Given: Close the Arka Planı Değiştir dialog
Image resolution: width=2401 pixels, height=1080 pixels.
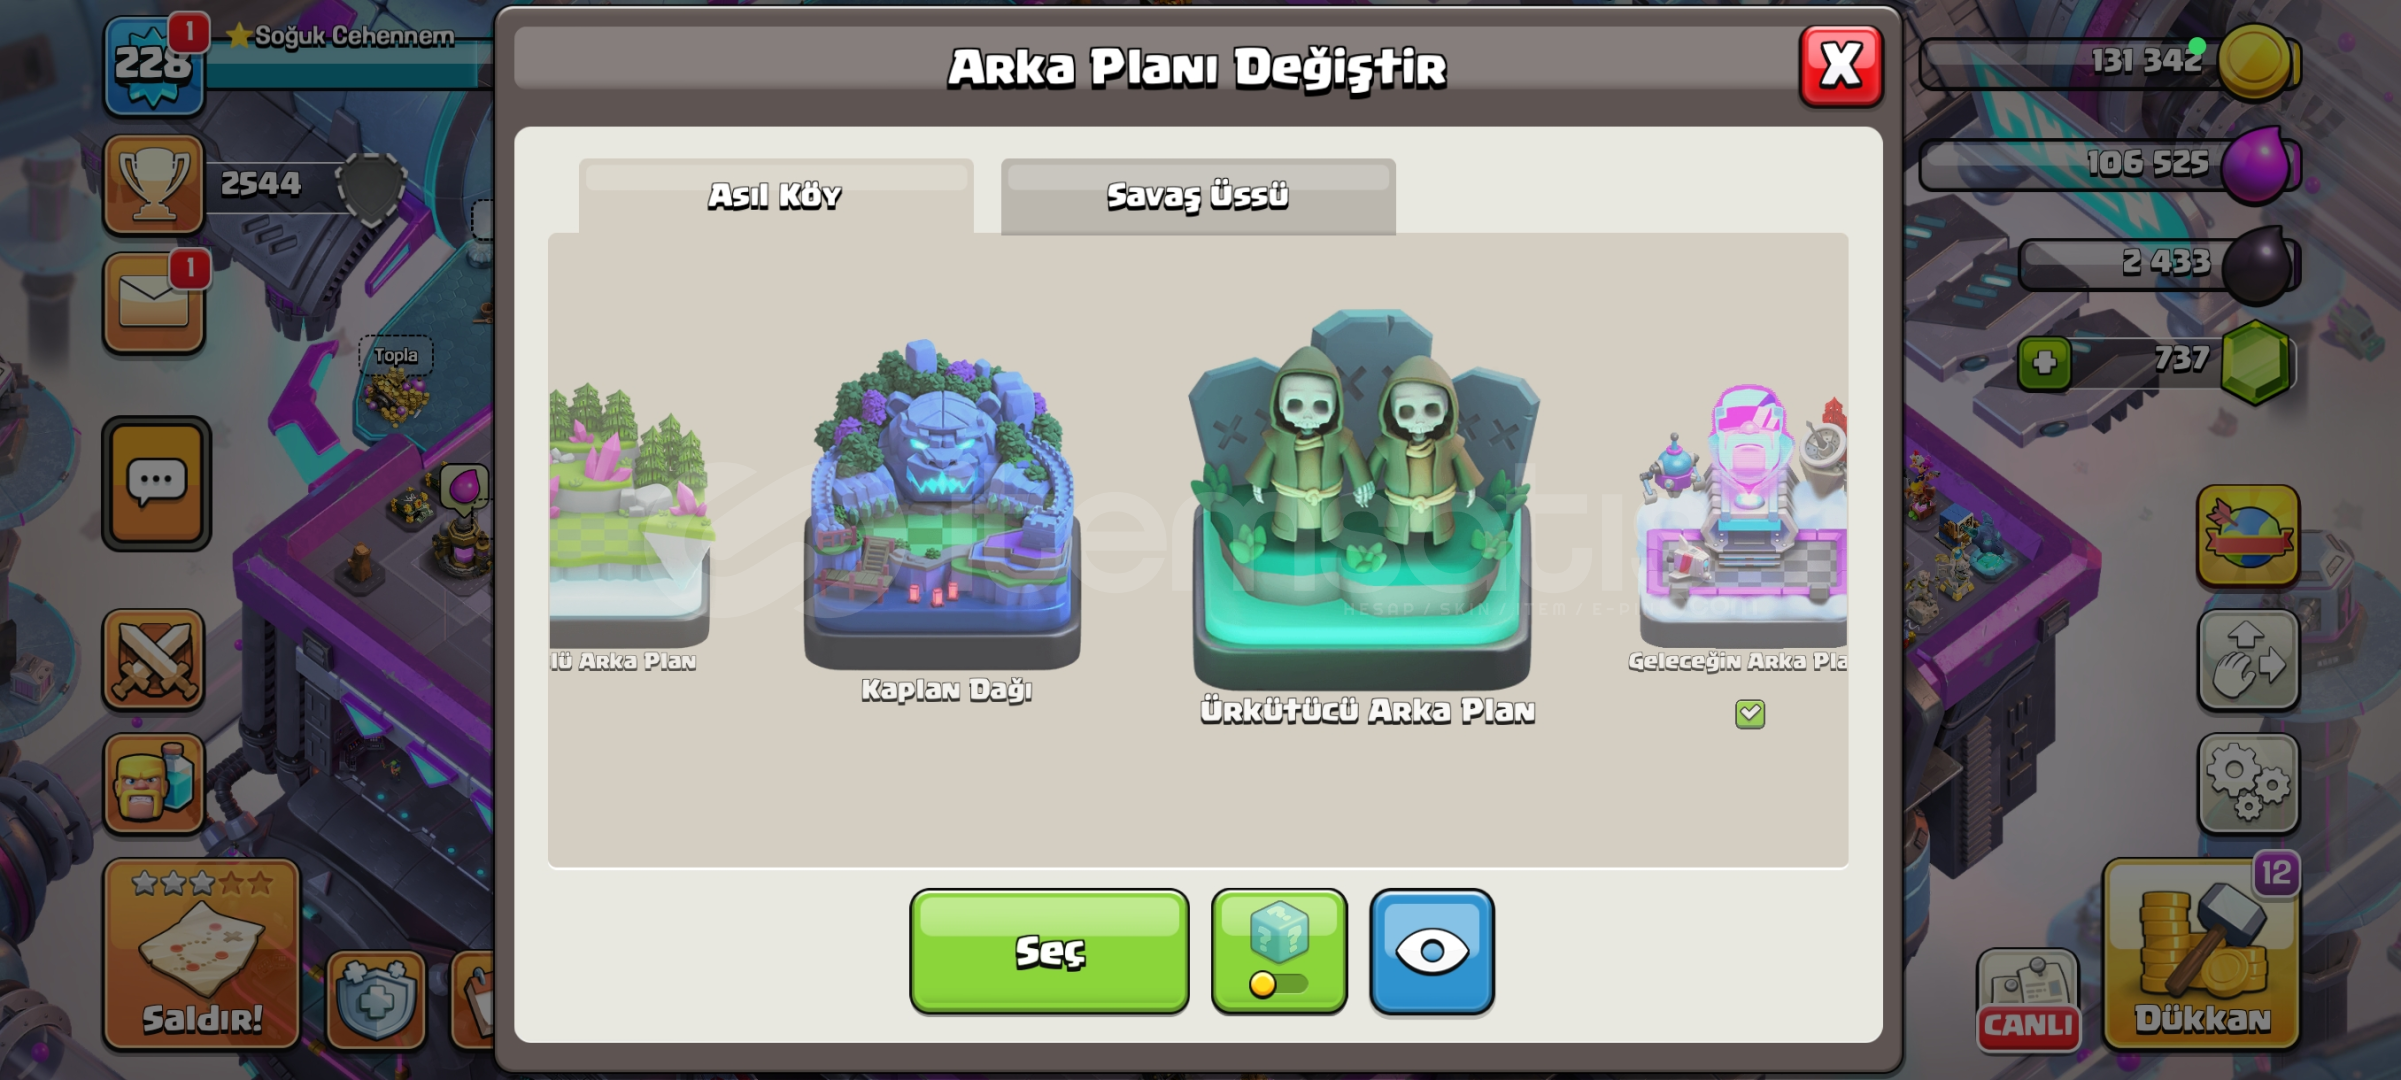Looking at the screenshot, I should [1841, 66].
